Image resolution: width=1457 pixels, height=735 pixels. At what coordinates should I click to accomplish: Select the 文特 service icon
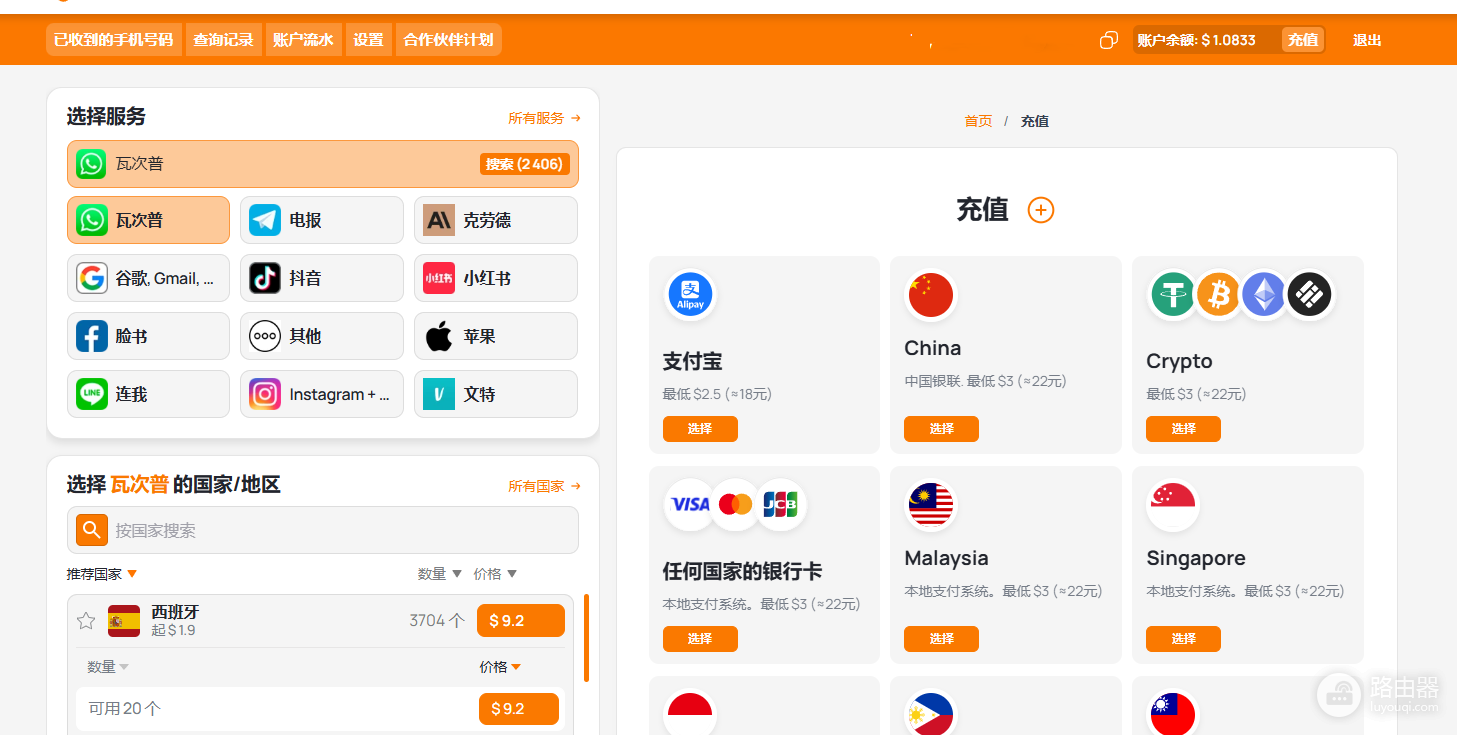[x=439, y=394]
